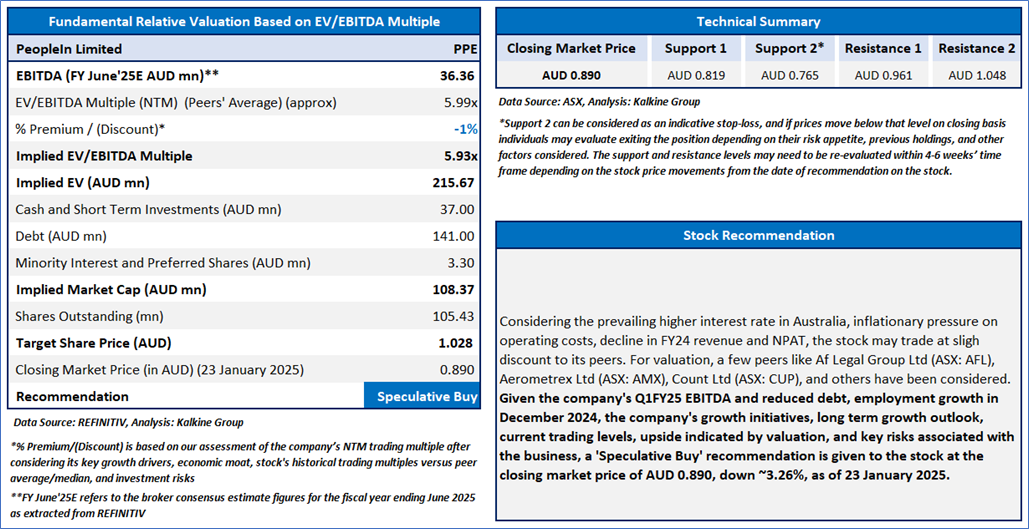Click the EBITDA value 36.36
This screenshot has width=1029, height=529.
(x=457, y=75)
